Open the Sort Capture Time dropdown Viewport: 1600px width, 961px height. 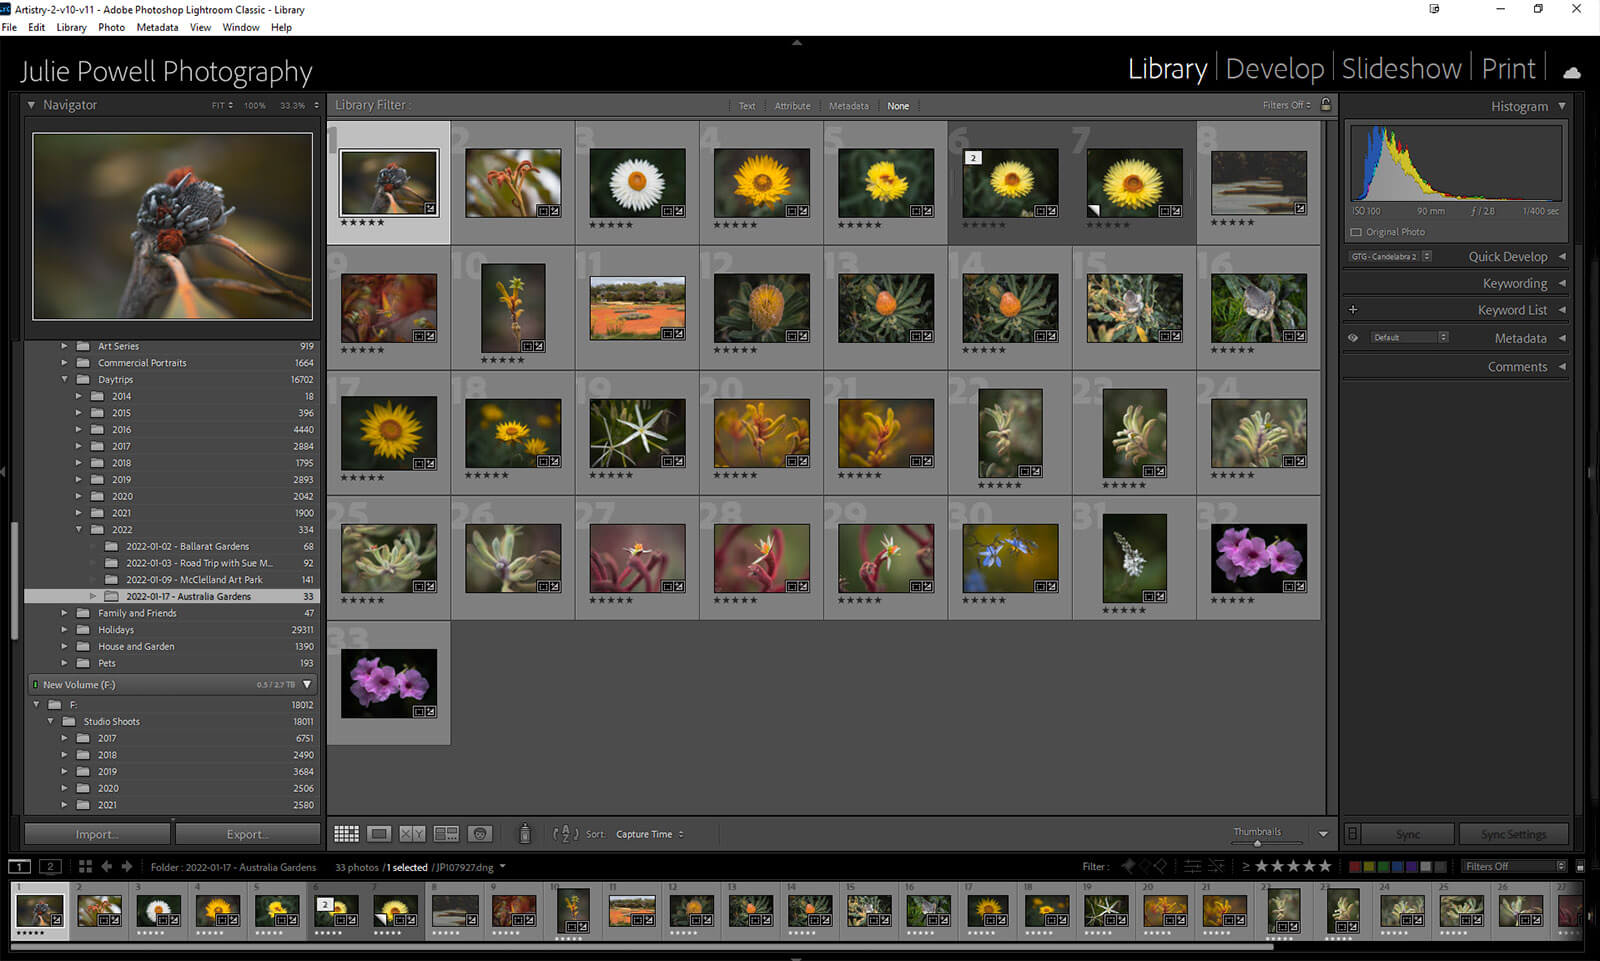649,834
